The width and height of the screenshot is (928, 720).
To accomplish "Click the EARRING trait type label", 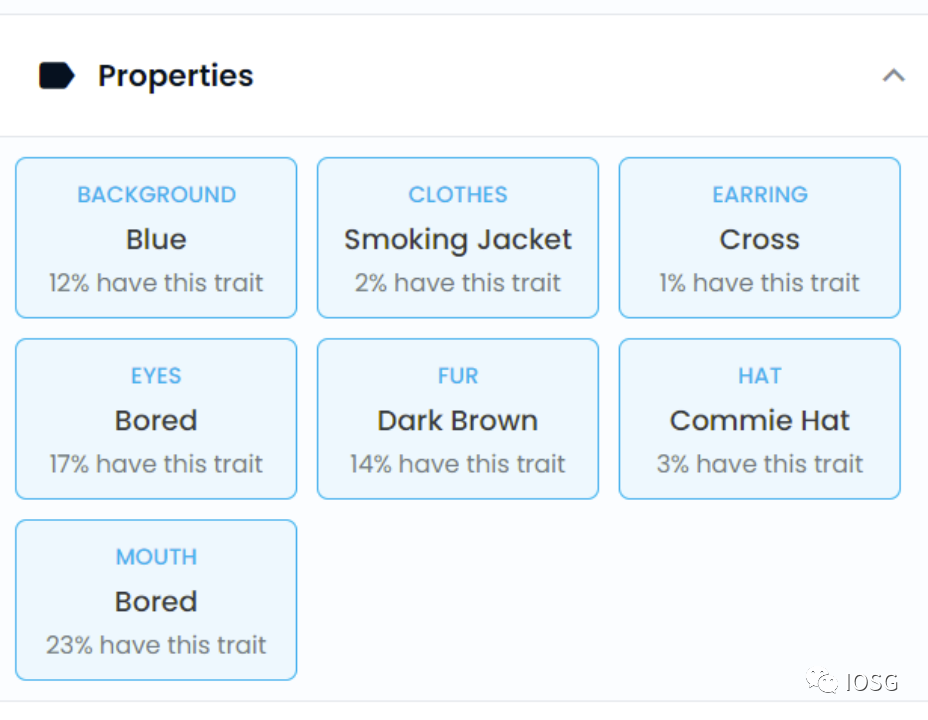I will tap(760, 195).
